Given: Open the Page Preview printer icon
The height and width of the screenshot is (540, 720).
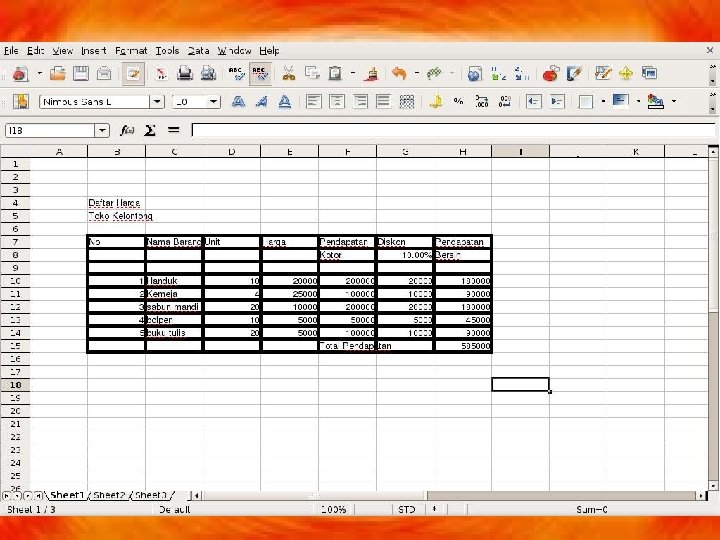Looking at the screenshot, I should coord(208,73).
